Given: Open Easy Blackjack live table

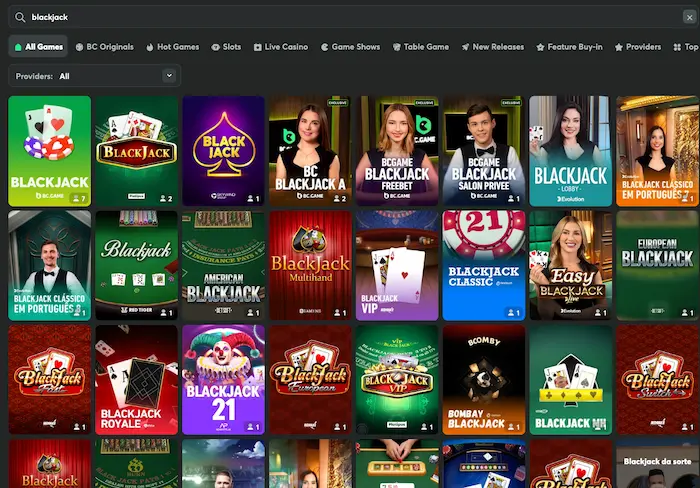Looking at the screenshot, I should 571,266.
